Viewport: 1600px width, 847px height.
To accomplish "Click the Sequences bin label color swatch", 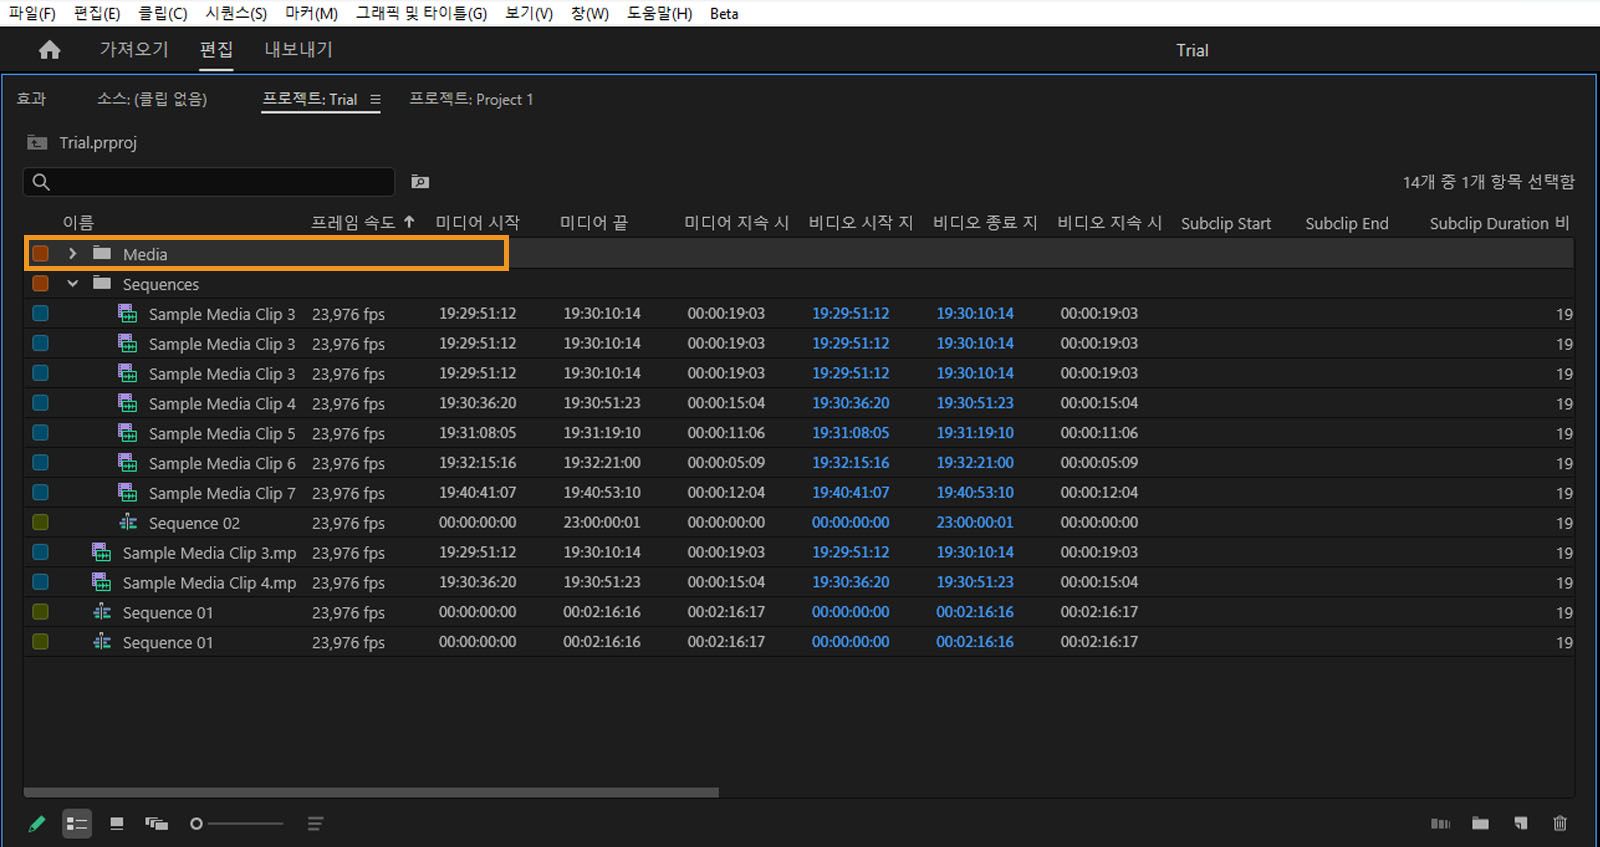I will [40, 284].
